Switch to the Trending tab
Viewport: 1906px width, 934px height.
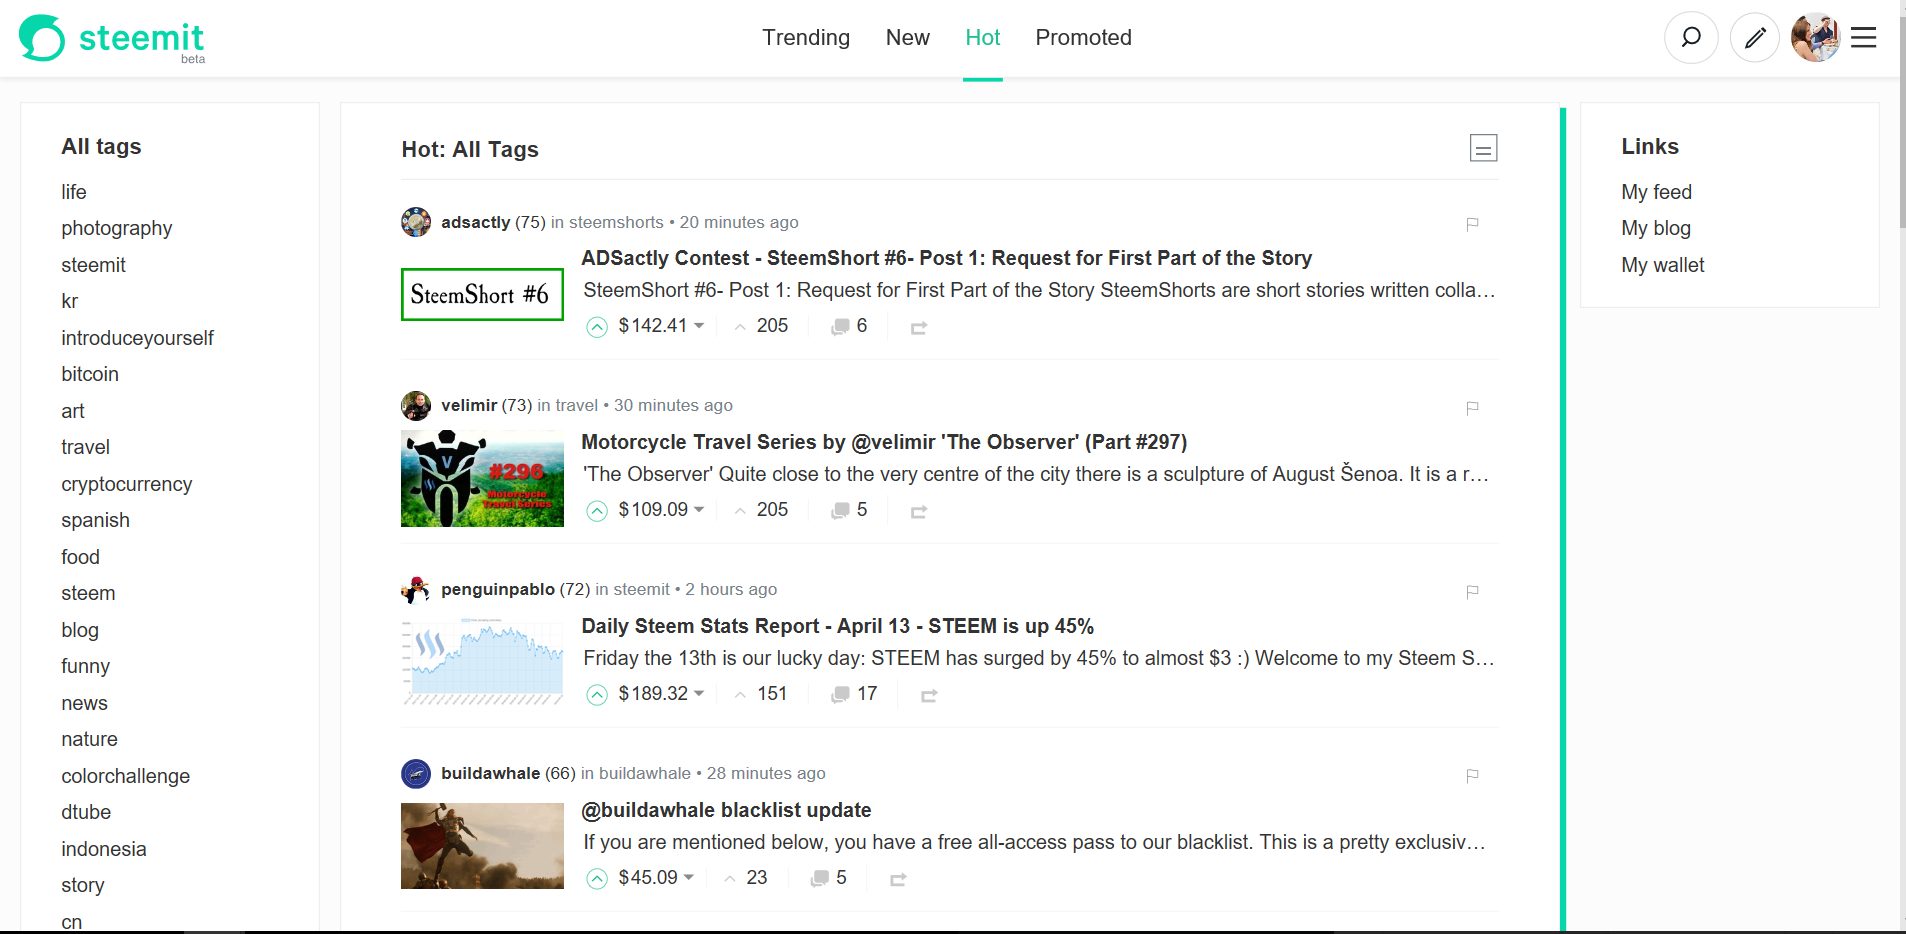pos(806,38)
